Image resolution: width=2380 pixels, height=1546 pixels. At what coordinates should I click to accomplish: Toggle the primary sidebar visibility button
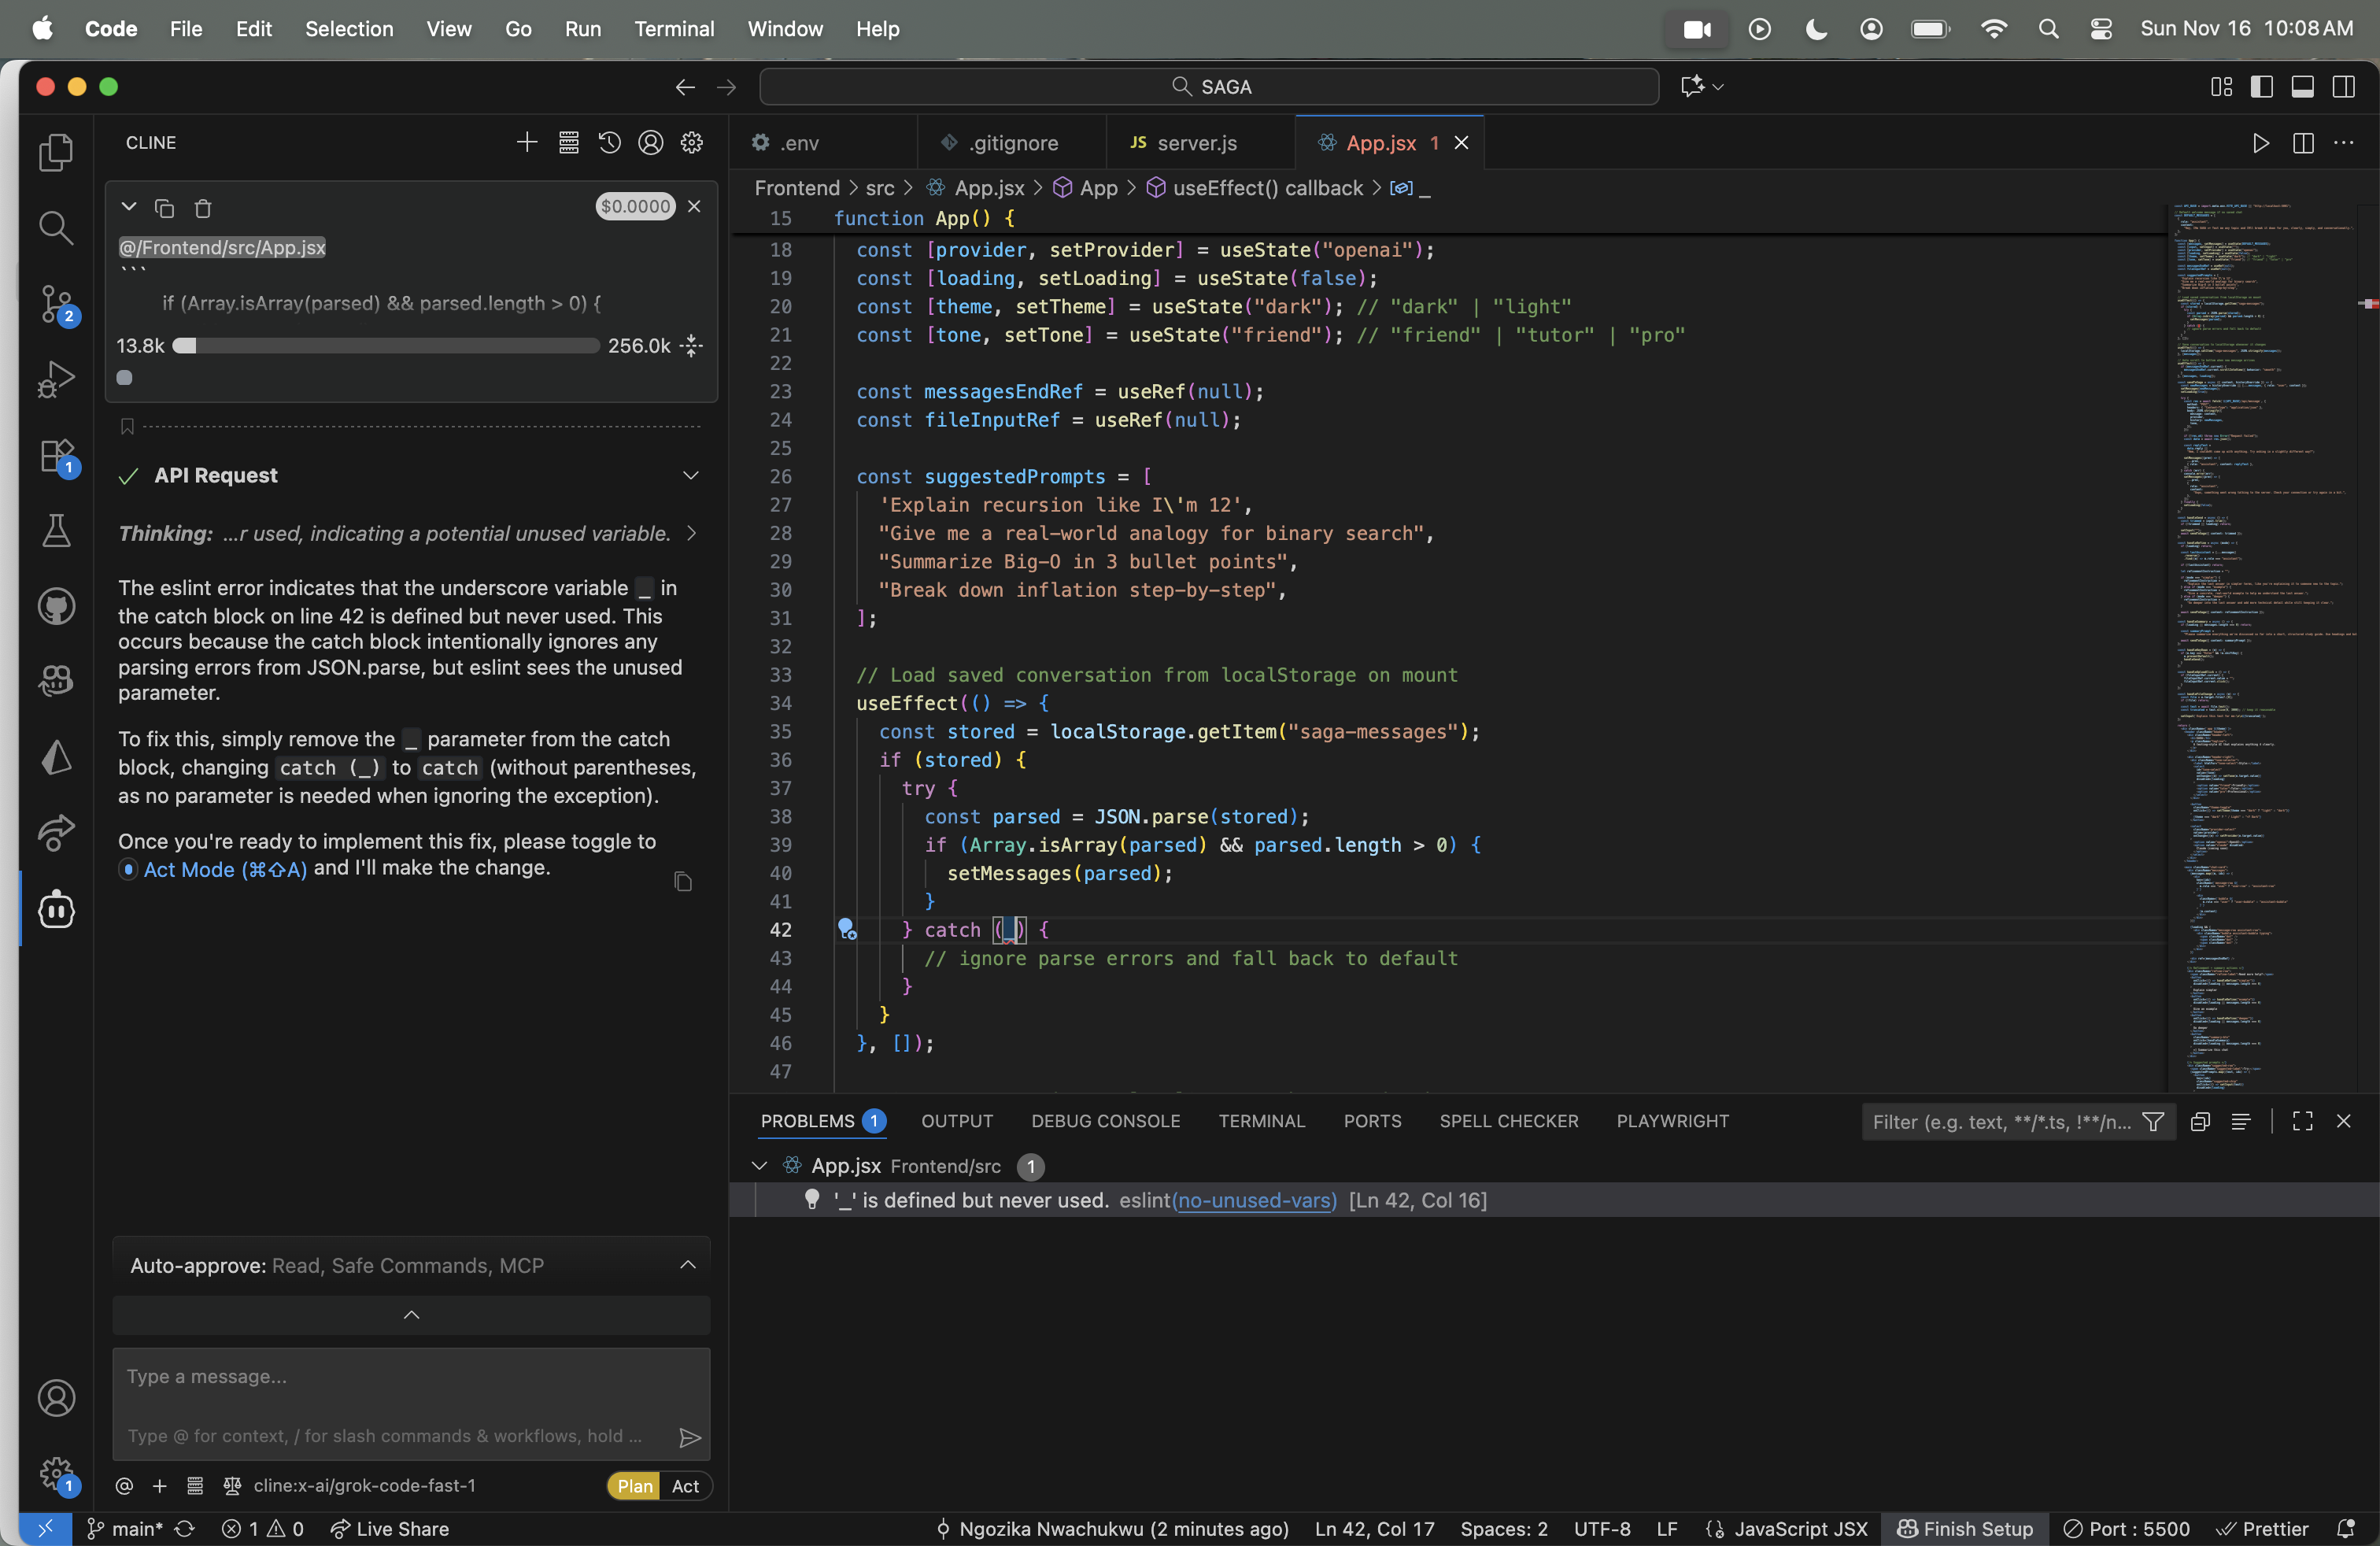2261,87
